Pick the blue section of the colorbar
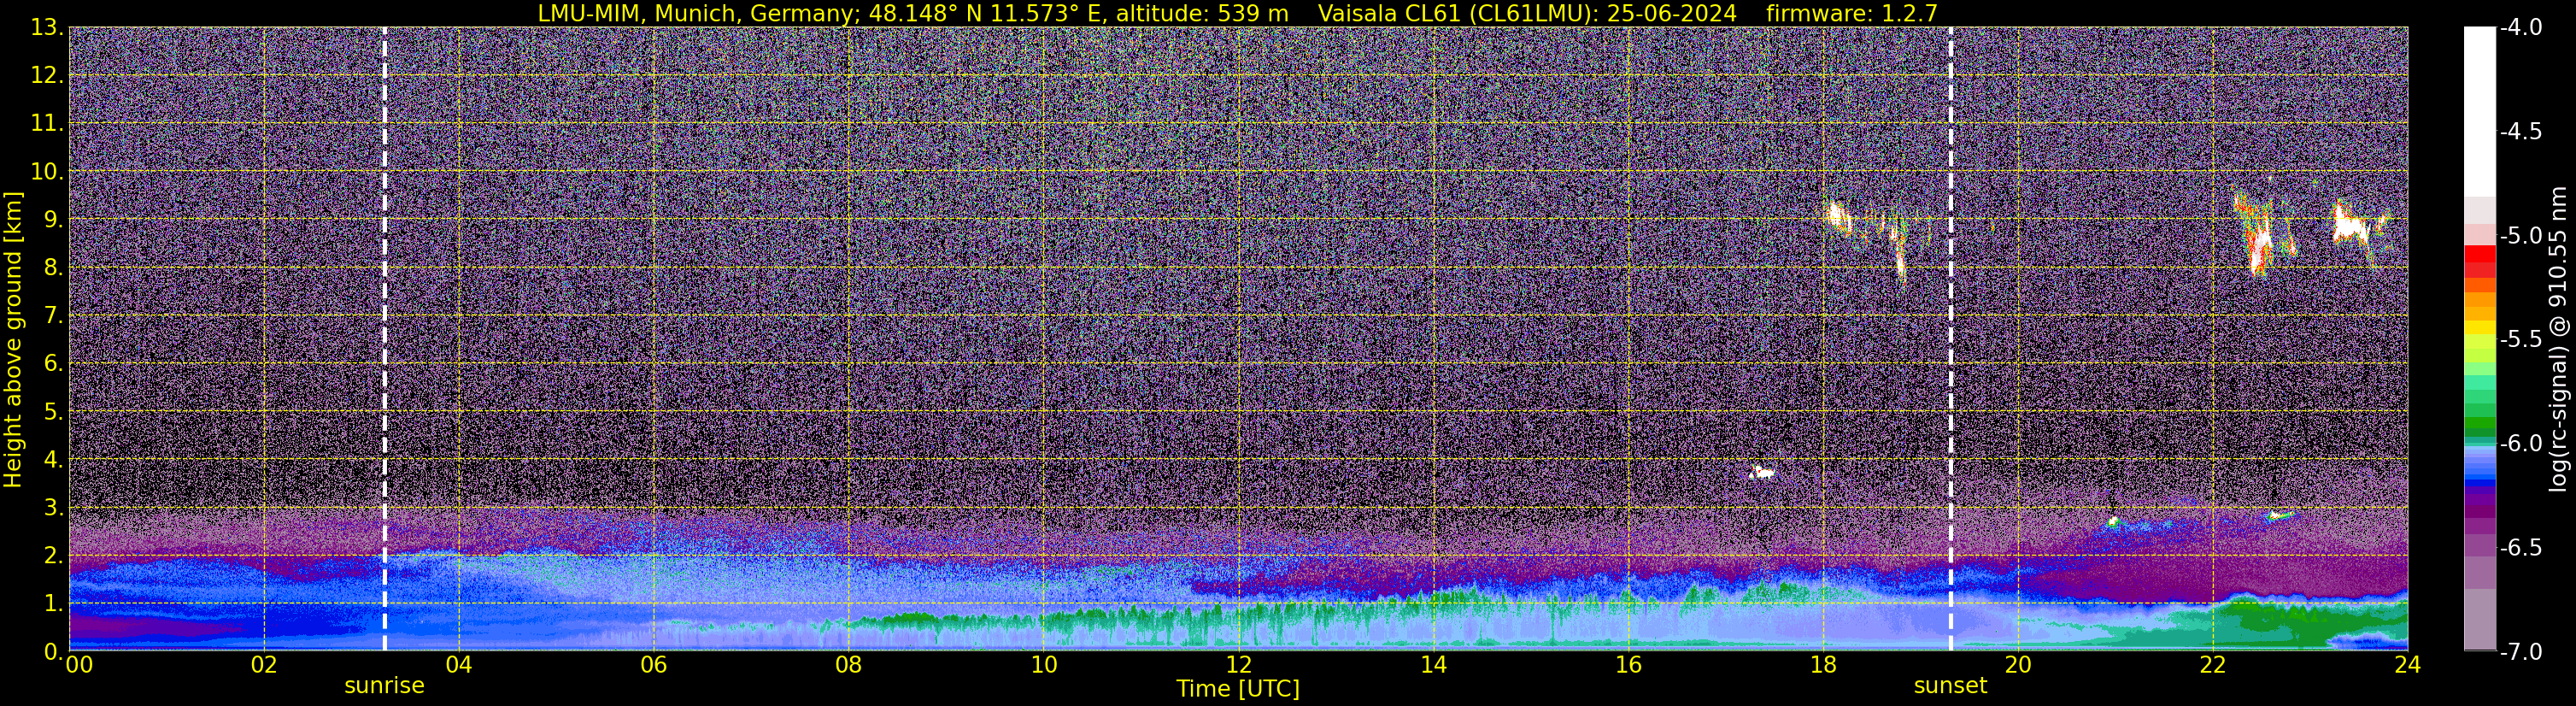The image size is (2576, 706). click(2480, 467)
